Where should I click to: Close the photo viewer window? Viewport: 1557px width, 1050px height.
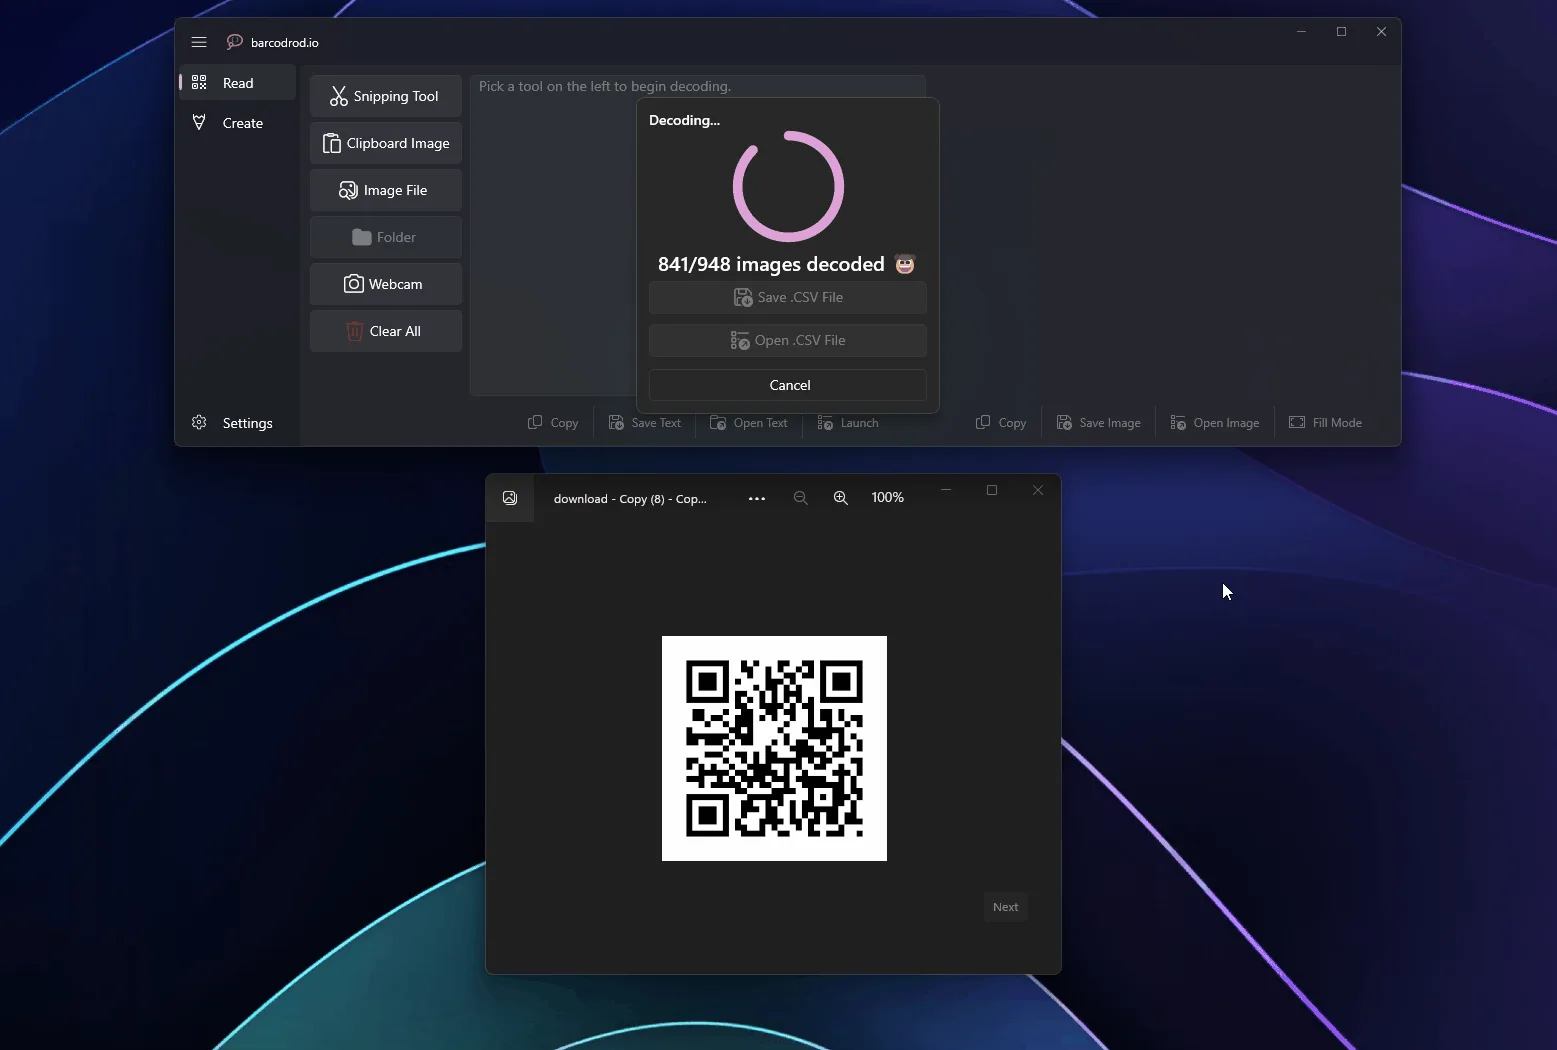click(1038, 490)
